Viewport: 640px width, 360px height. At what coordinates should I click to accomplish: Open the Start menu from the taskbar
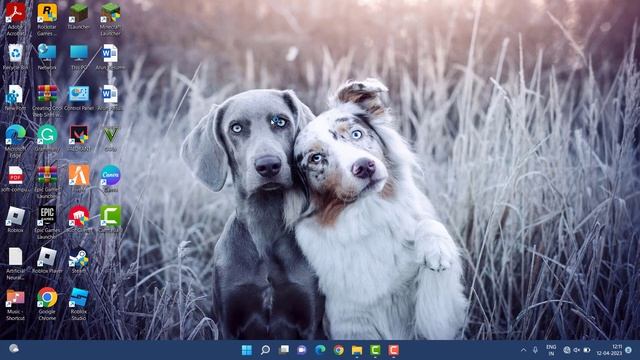[x=247, y=350]
